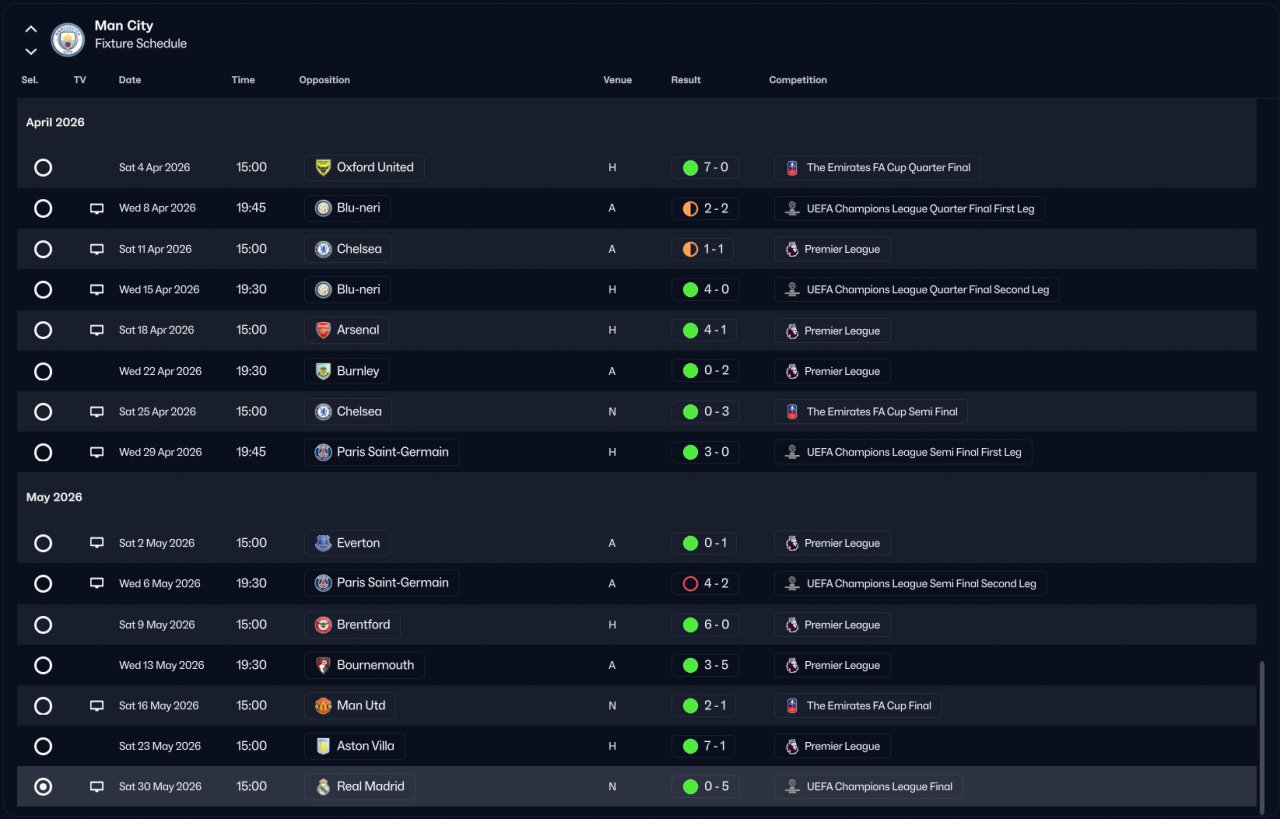Viewport: 1280px width, 819px height.
Task: Open The Emirates FA Cup Final competition link
Action: coord(858,706)
